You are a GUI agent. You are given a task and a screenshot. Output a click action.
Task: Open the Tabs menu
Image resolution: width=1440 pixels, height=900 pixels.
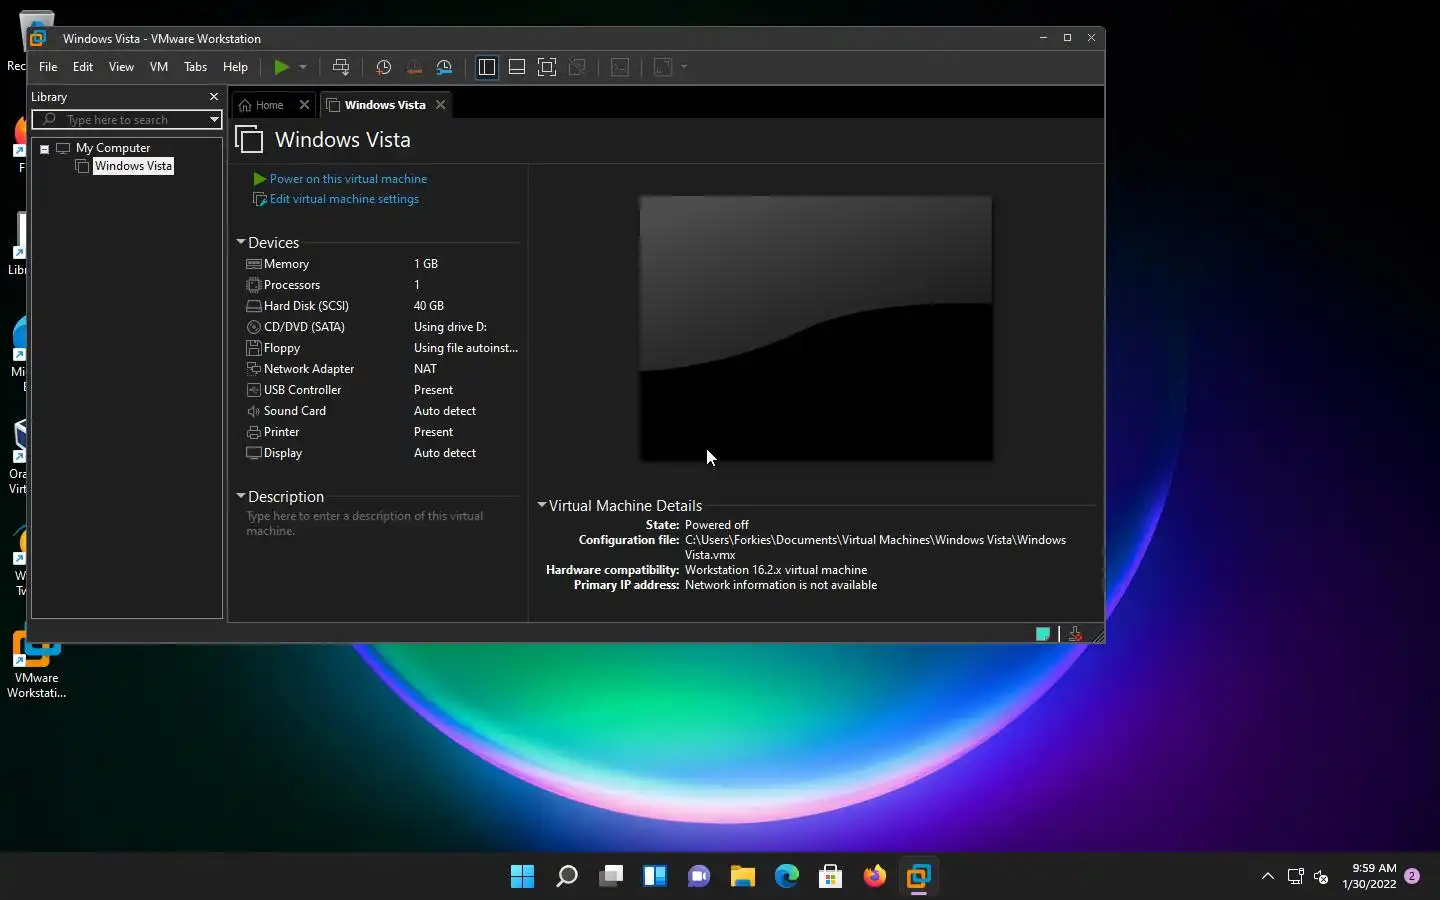click(x=196, y=67)
